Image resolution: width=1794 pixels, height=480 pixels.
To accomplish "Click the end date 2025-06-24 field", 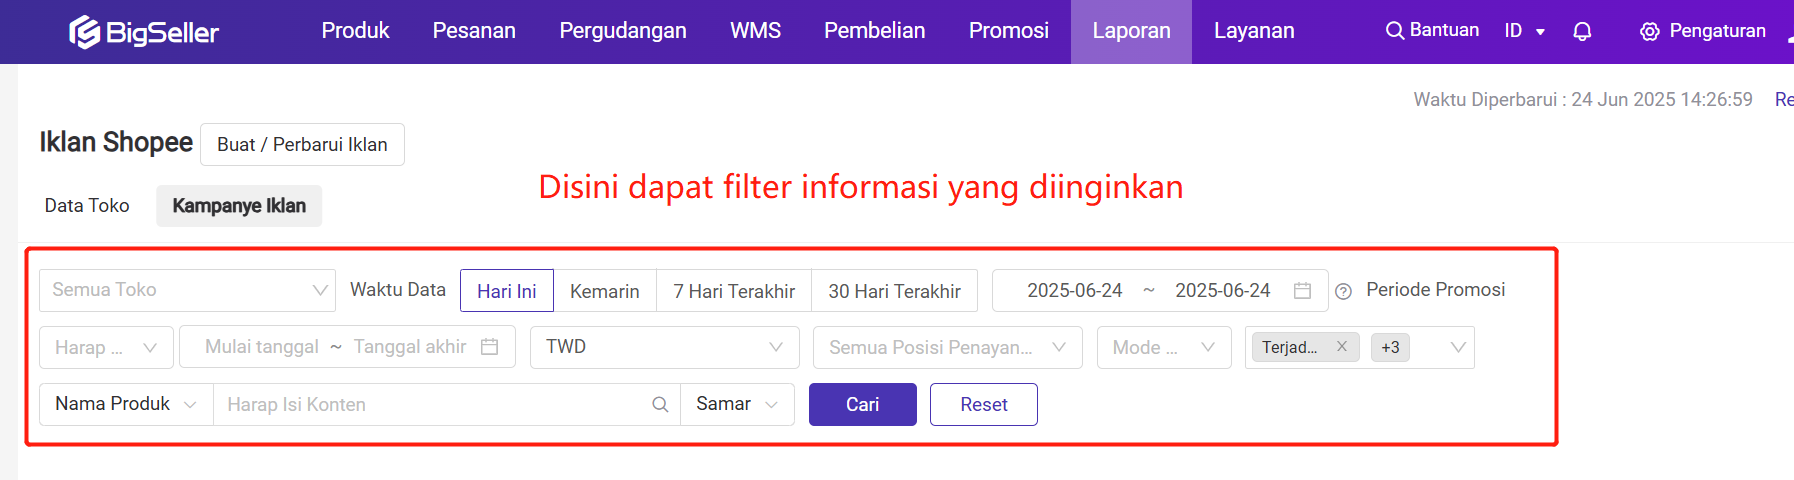I will click(1223, 290).
